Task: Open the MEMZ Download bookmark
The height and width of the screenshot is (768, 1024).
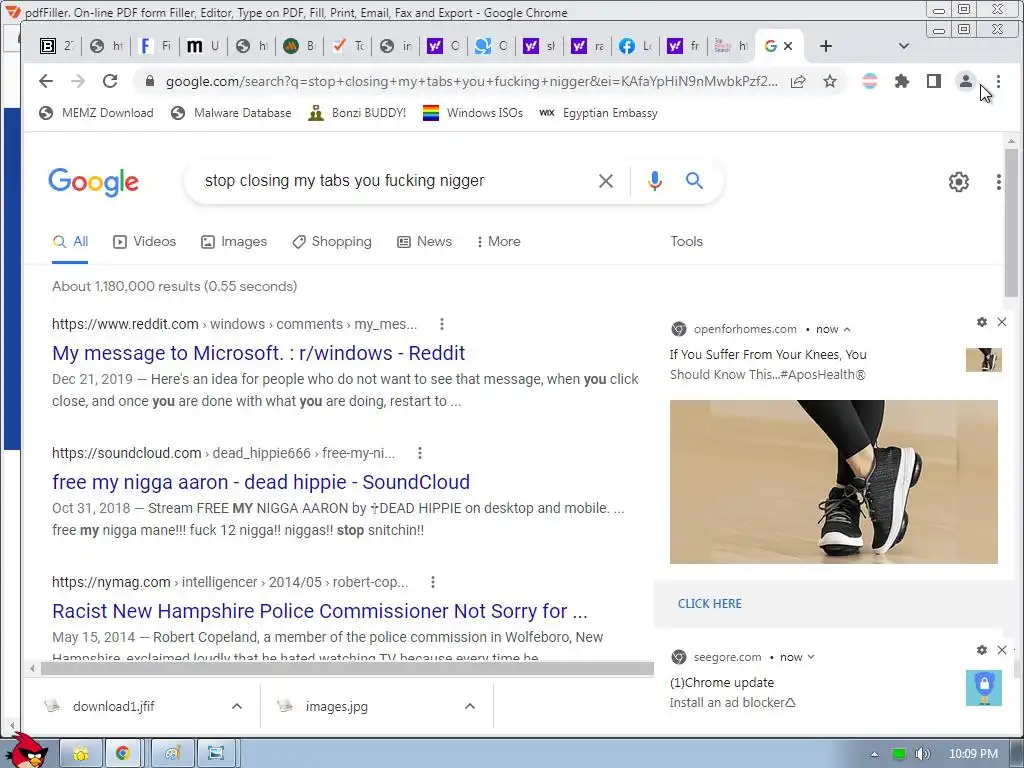Action: (96, 113)
